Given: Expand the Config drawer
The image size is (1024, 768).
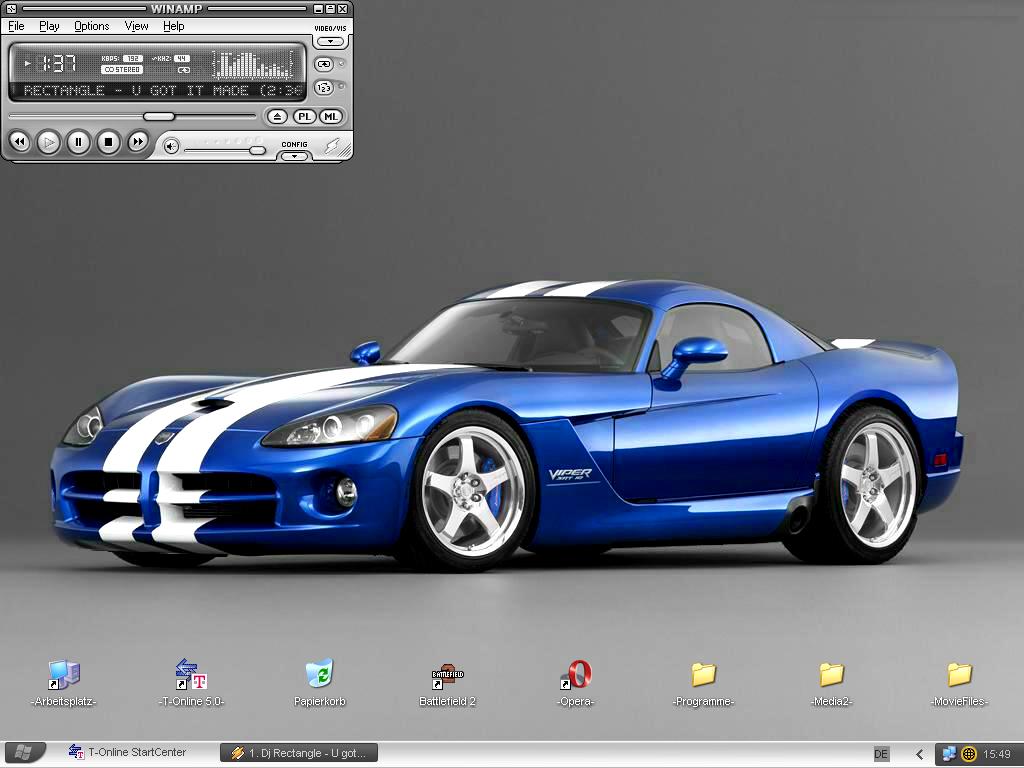Looking at the screenshot, I should pyautogui.click(x=294, y=156).
